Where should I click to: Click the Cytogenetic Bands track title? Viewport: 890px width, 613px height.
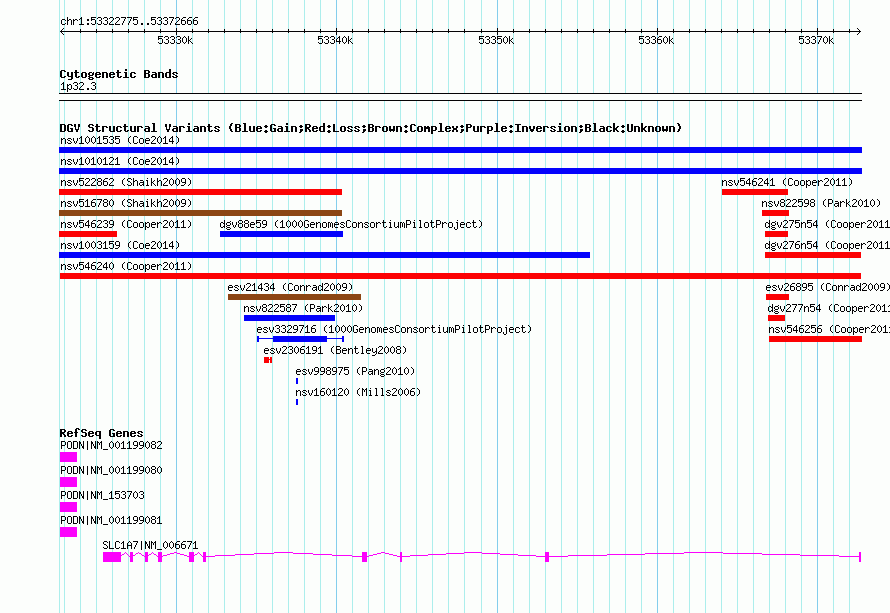[x=119, y=74]
